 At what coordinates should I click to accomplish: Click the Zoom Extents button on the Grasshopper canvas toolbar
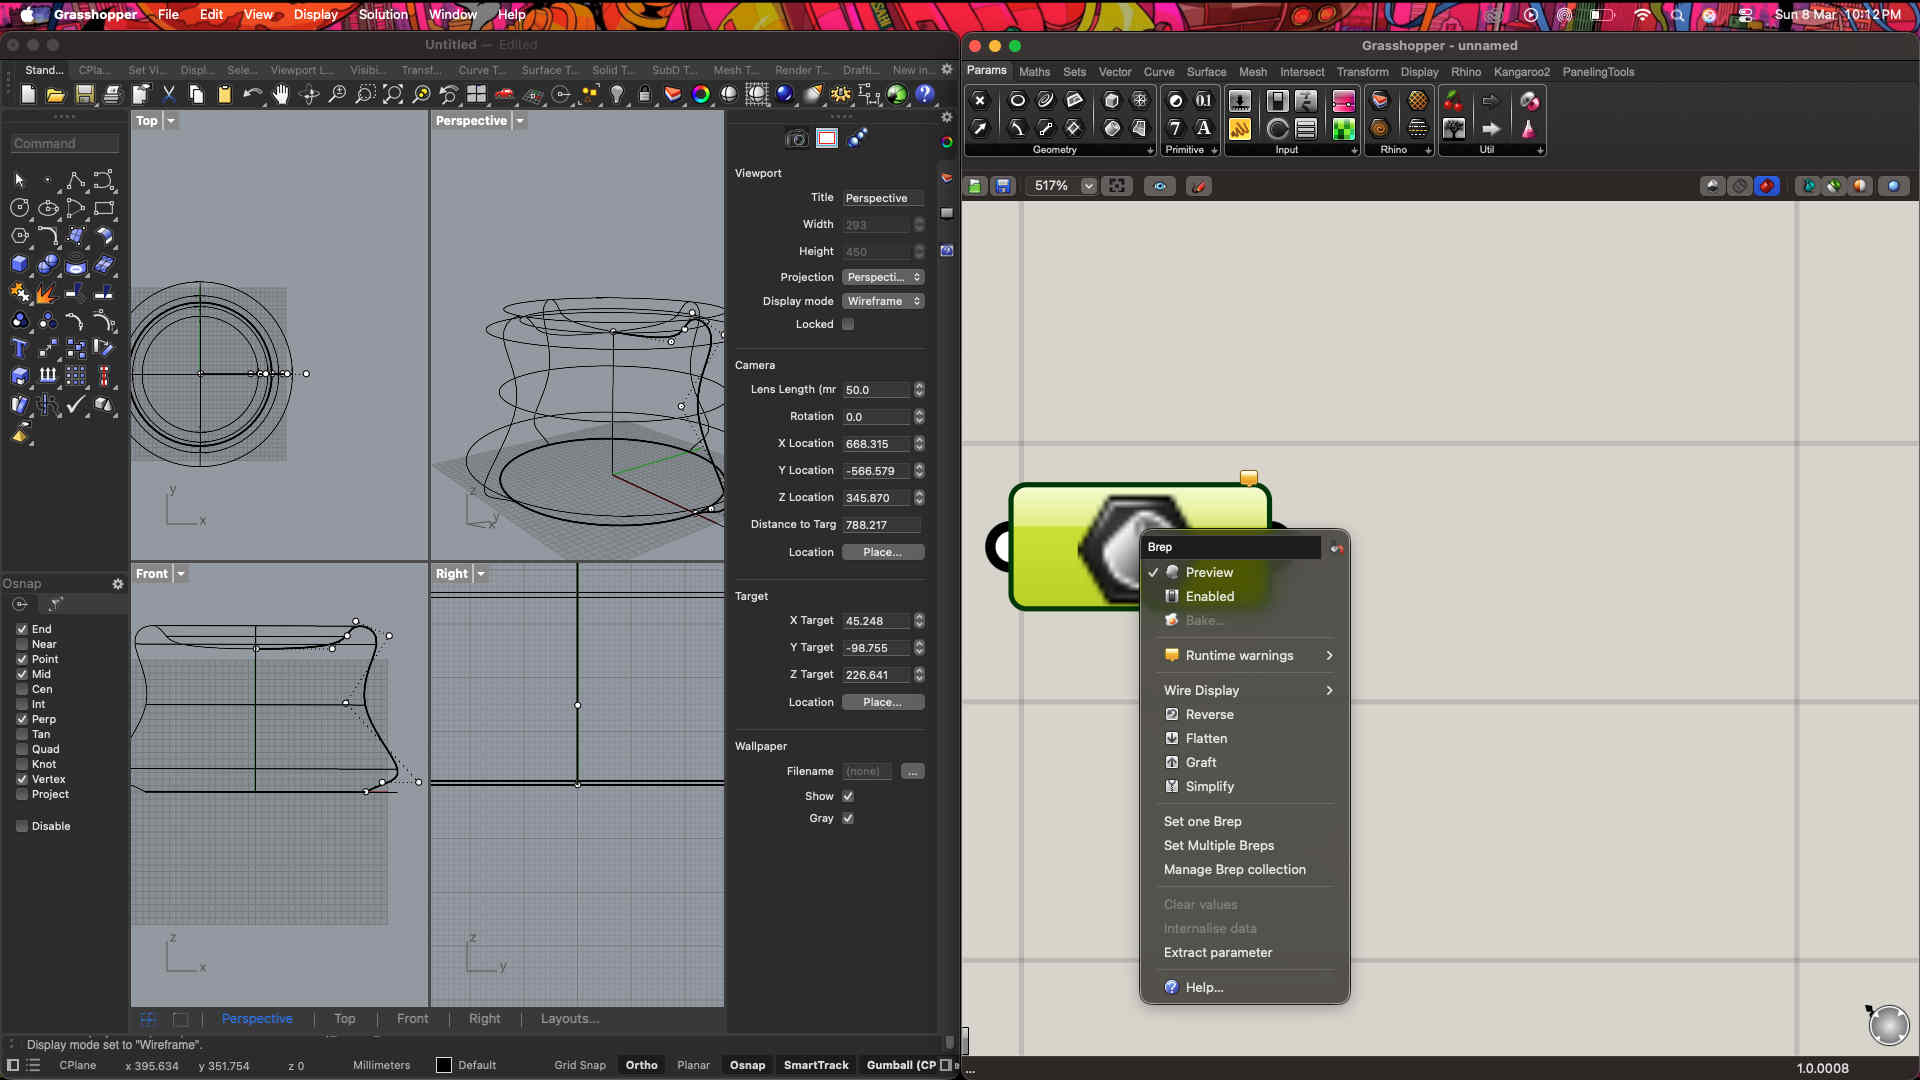pyautogui.click(x=1117, y=186)
